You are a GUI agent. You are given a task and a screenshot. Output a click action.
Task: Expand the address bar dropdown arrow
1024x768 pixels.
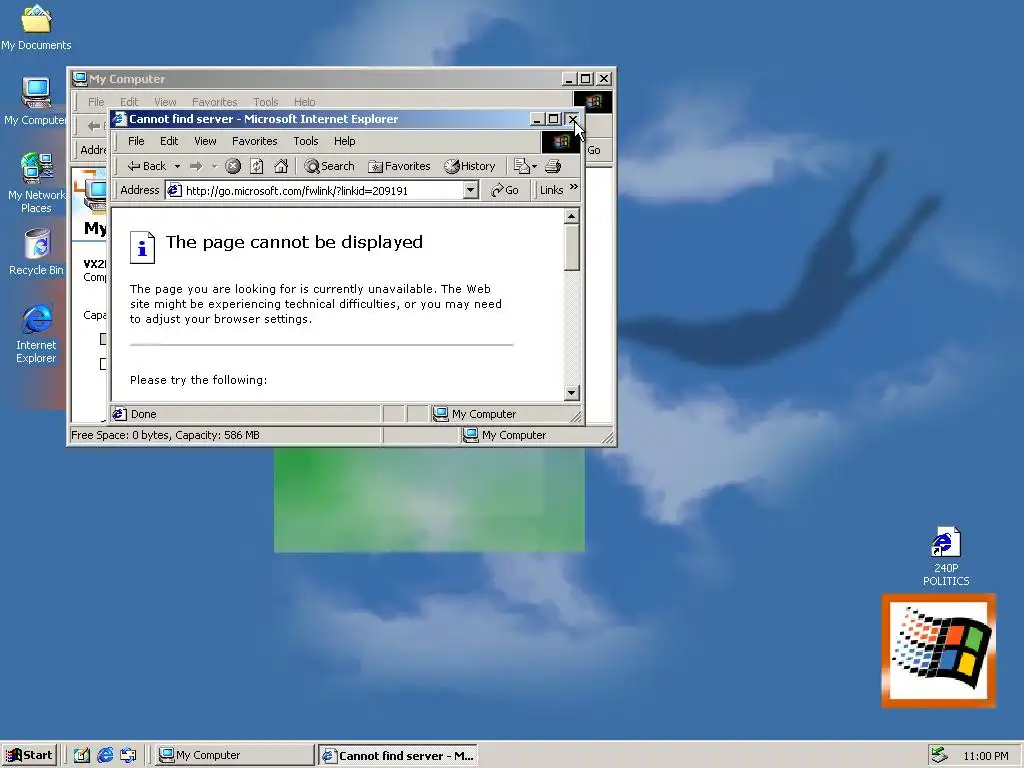tap(470, 191)
